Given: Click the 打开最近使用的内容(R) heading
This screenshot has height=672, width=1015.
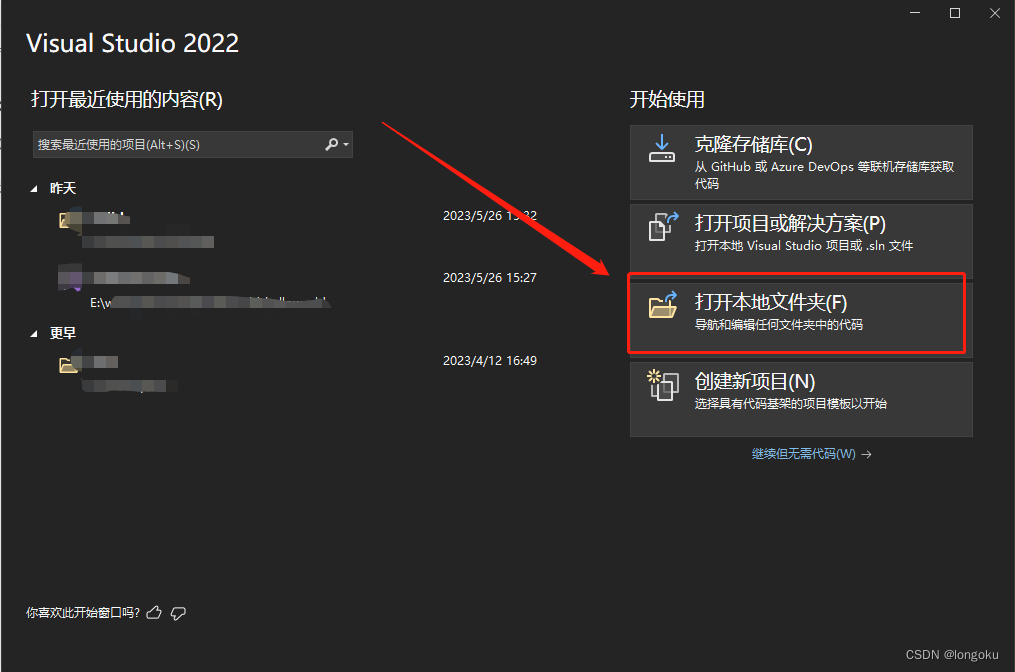Looking at the screenshot, I should tap(127, 100).
